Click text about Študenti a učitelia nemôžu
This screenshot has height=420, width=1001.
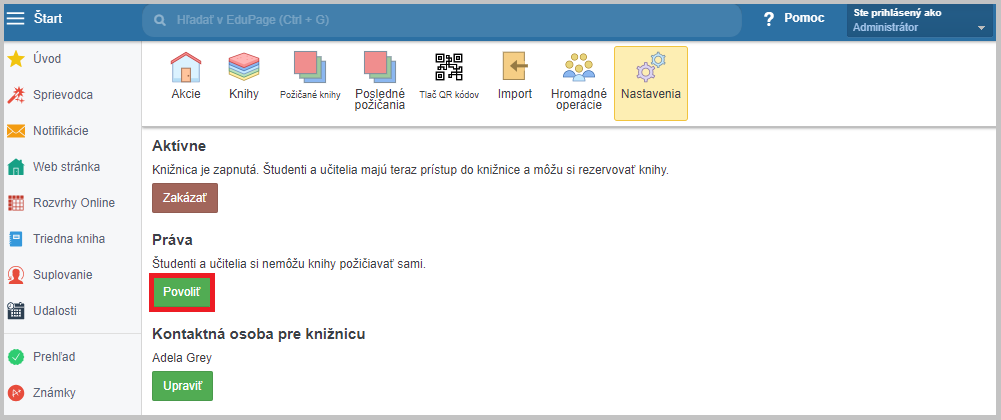pyautogui.click(x=289, y=264)
